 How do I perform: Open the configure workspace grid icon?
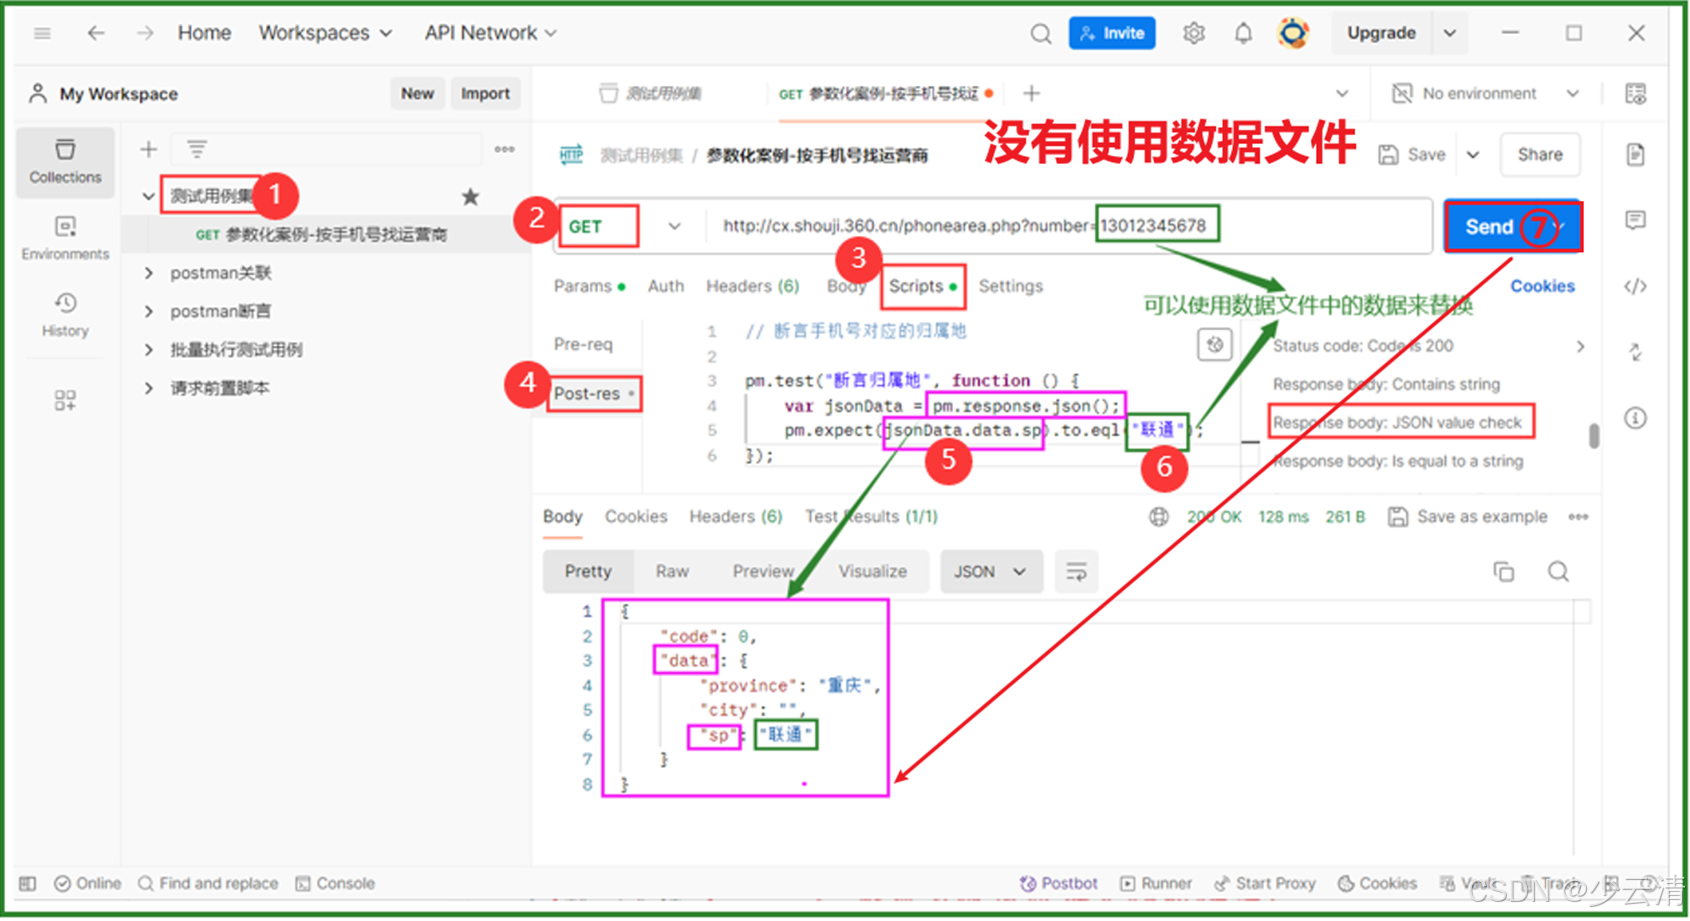pos(65,400)
